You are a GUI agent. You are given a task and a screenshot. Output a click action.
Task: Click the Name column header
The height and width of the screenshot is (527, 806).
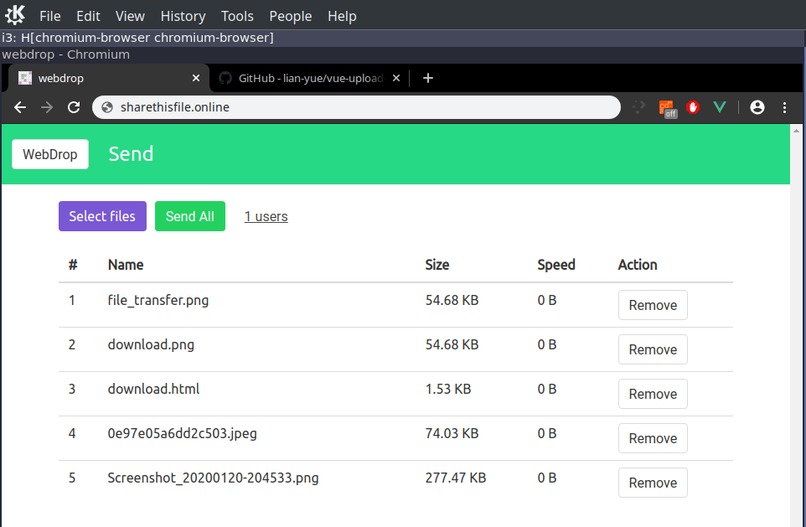click(x=125, y=265)
